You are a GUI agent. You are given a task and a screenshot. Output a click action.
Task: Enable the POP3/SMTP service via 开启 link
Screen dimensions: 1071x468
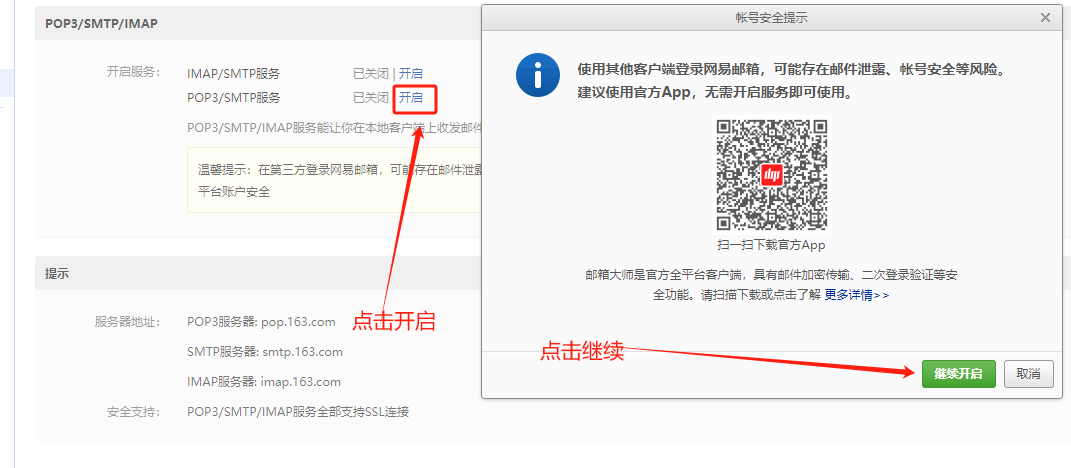pyautogui.click(x=411, y=98)
